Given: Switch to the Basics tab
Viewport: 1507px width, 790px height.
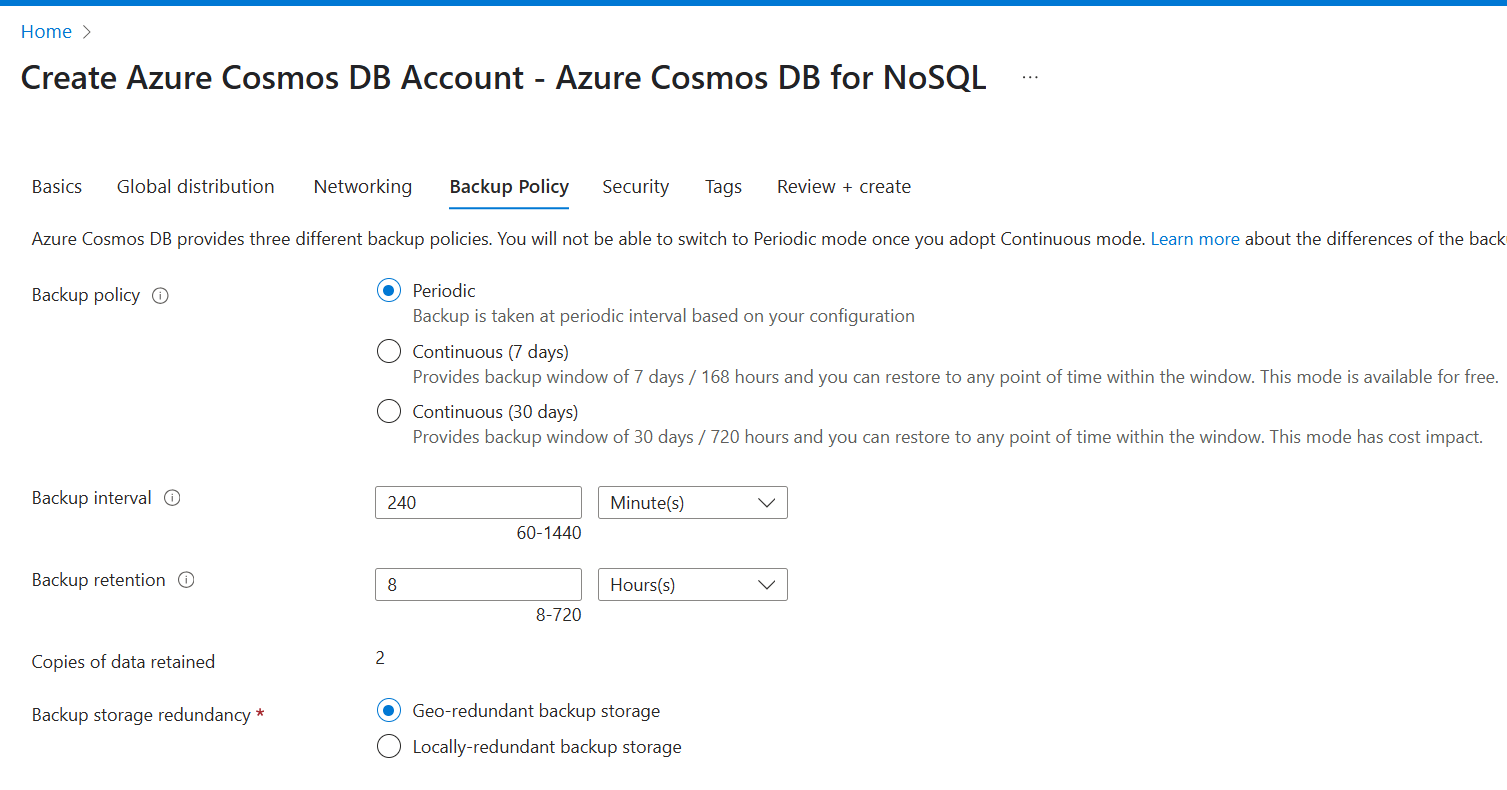Looking at the screenshot, I should [57, 187].
